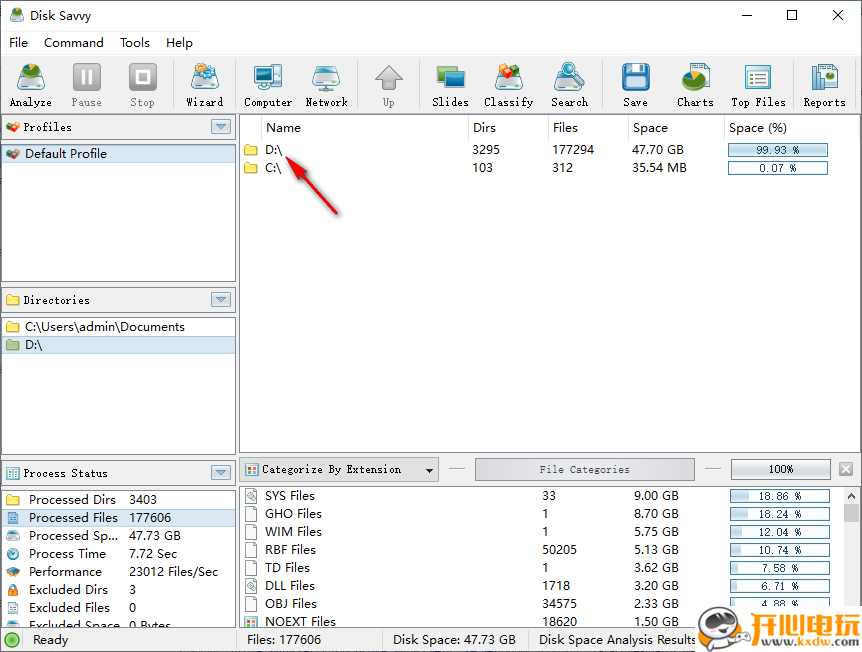Show Top Files

click(x=758, y=85)
